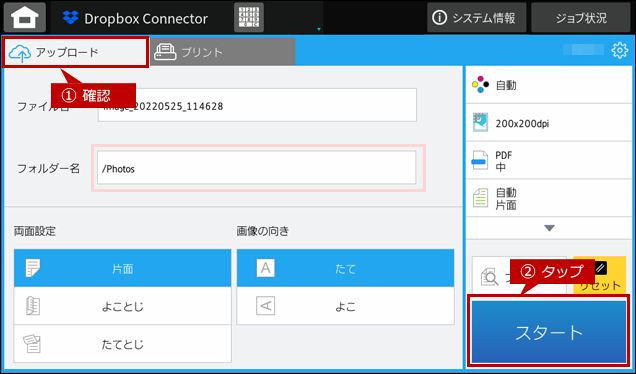
Task: Open the 自動 片面 original size setting
Action: coord(549,198)
